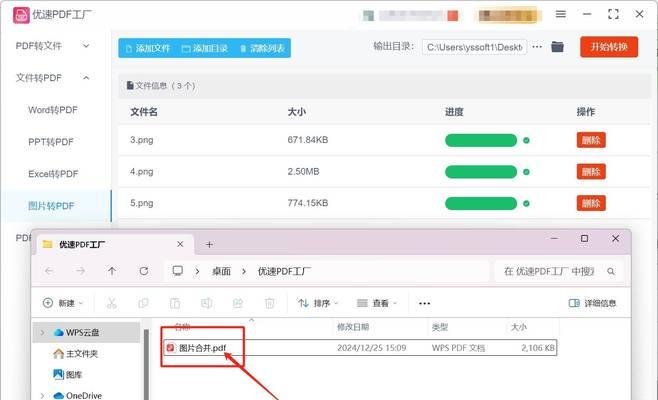Open the 排序 sort dropdown
This screenshot has height=400, width=658.
coord(318,303)
